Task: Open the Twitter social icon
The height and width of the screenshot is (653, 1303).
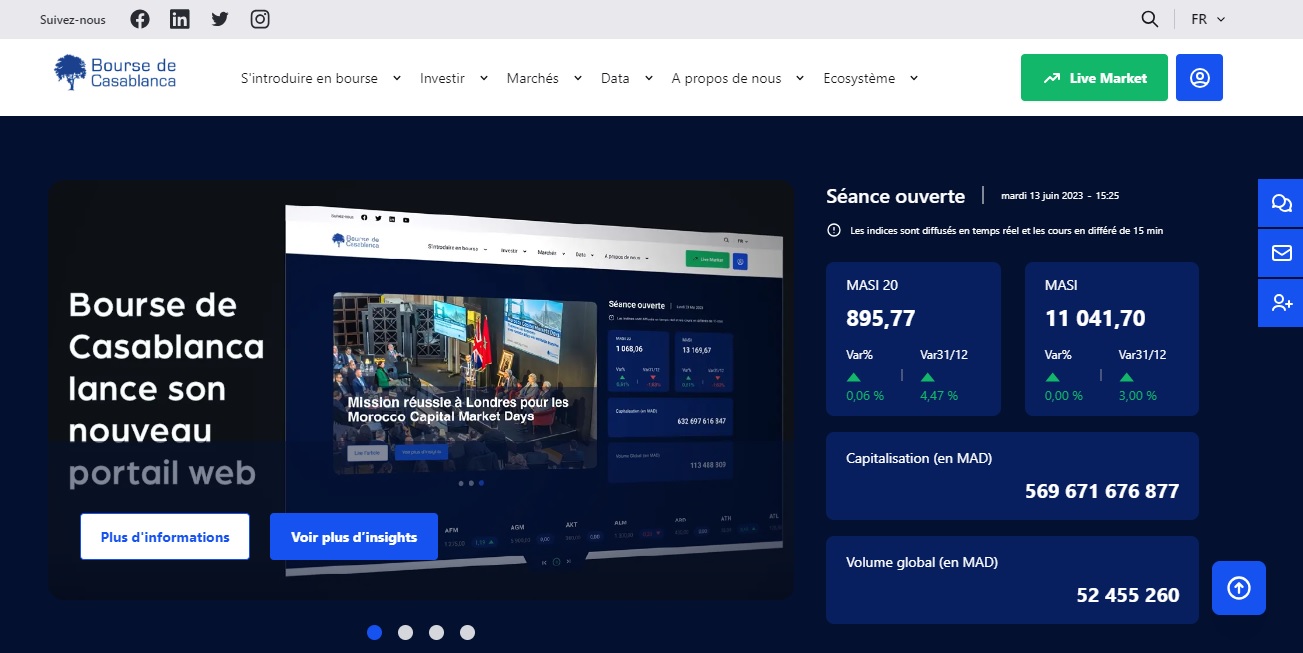Action: point(220,19)
